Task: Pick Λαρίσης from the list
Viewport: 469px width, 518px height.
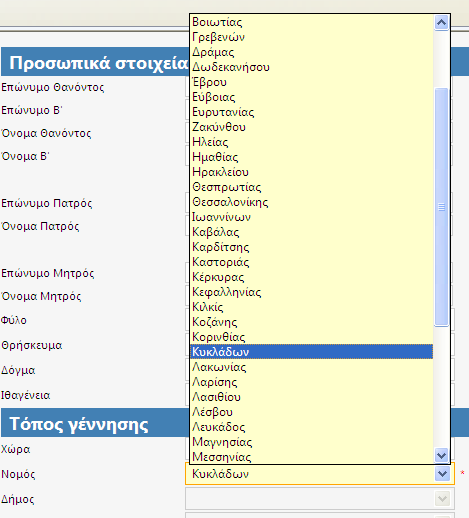Action: point(312,382)
